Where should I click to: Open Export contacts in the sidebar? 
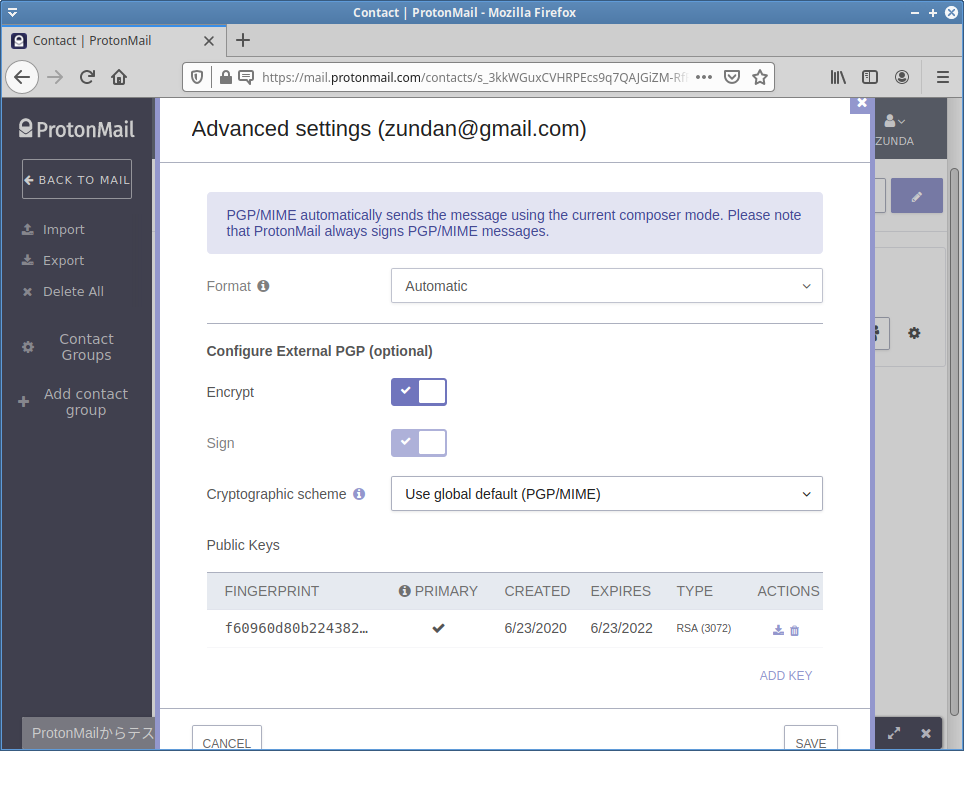click(x=53, y=260)
